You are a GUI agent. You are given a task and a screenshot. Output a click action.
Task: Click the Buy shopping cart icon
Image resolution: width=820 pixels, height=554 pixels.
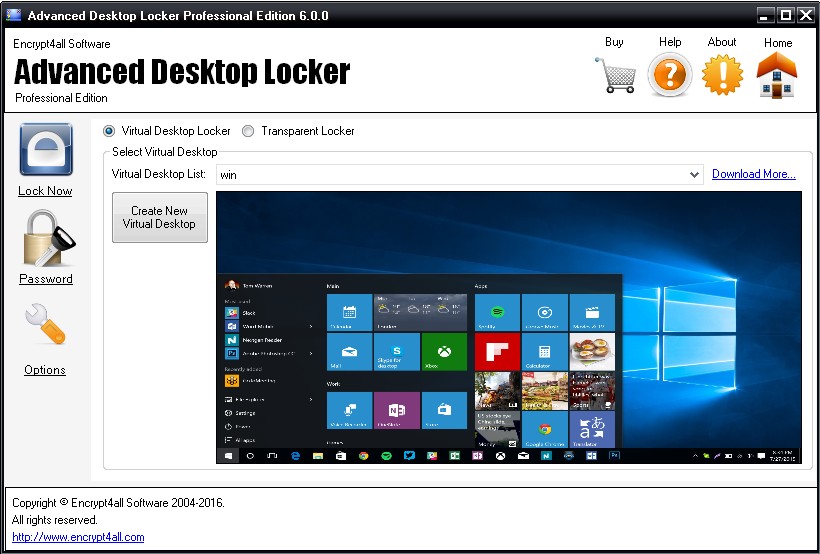click(x=616, y=75)
